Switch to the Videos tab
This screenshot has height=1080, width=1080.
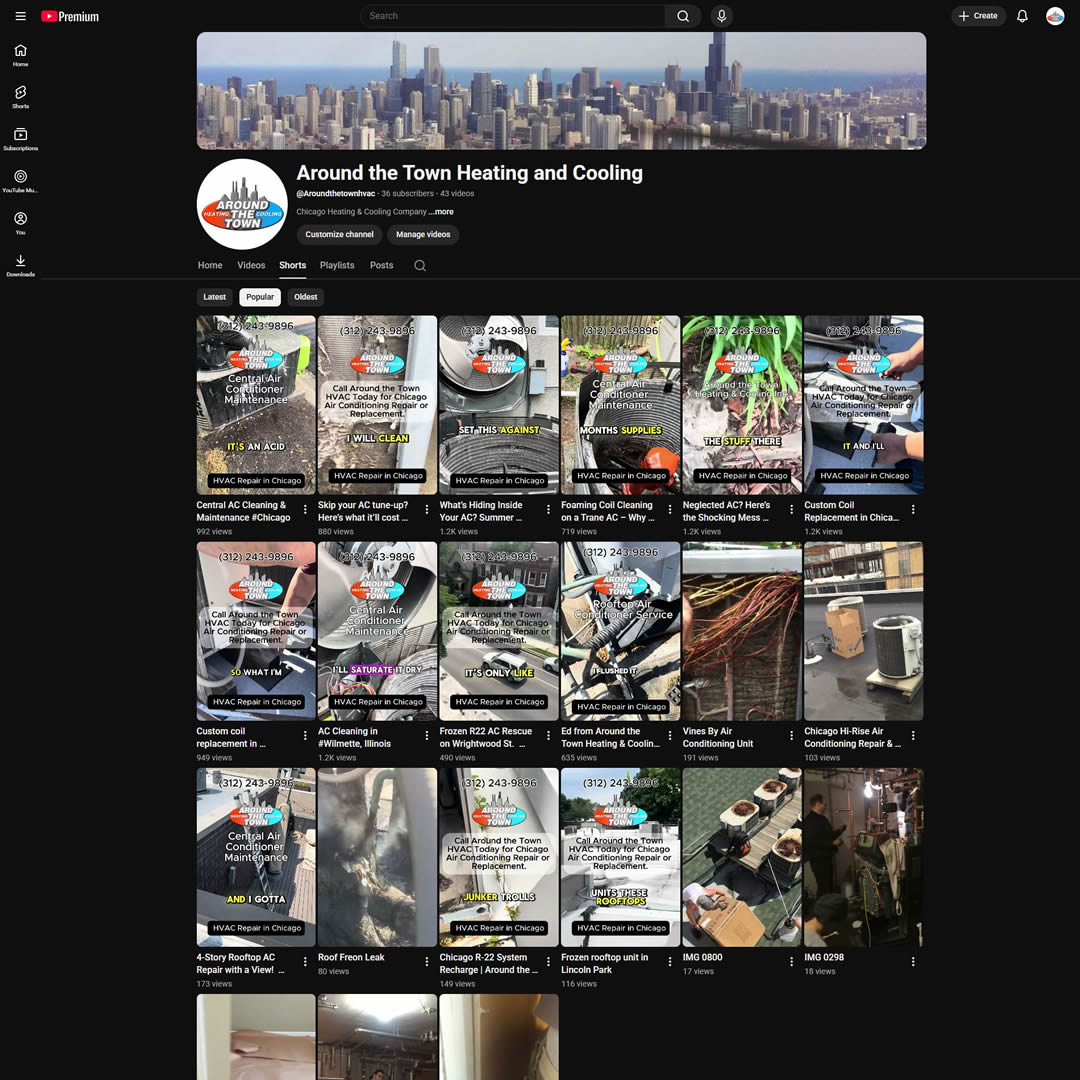[251, 266]
